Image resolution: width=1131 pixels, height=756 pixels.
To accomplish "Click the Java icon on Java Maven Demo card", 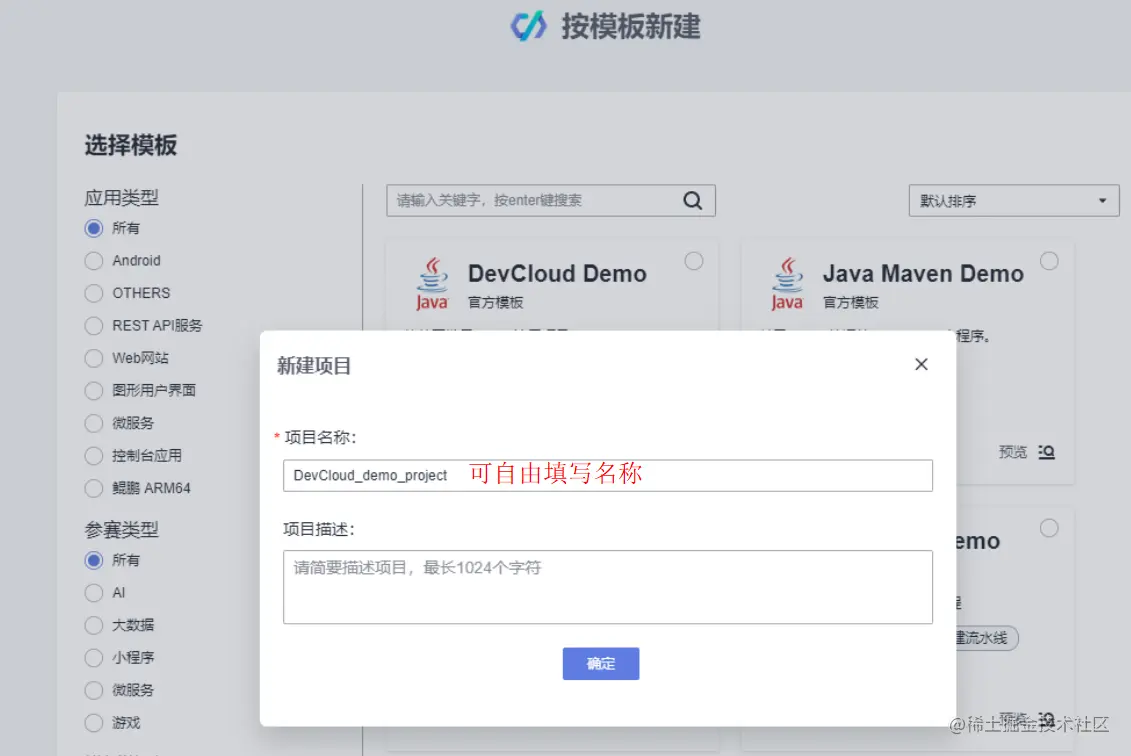I will point(787,284).
